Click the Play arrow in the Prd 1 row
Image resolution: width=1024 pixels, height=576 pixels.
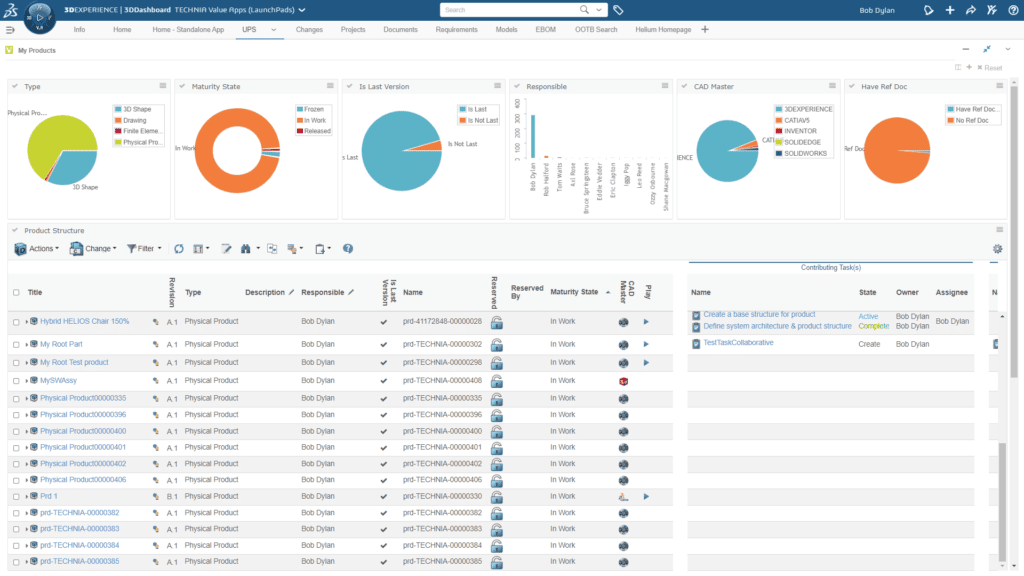click(646, 496)
